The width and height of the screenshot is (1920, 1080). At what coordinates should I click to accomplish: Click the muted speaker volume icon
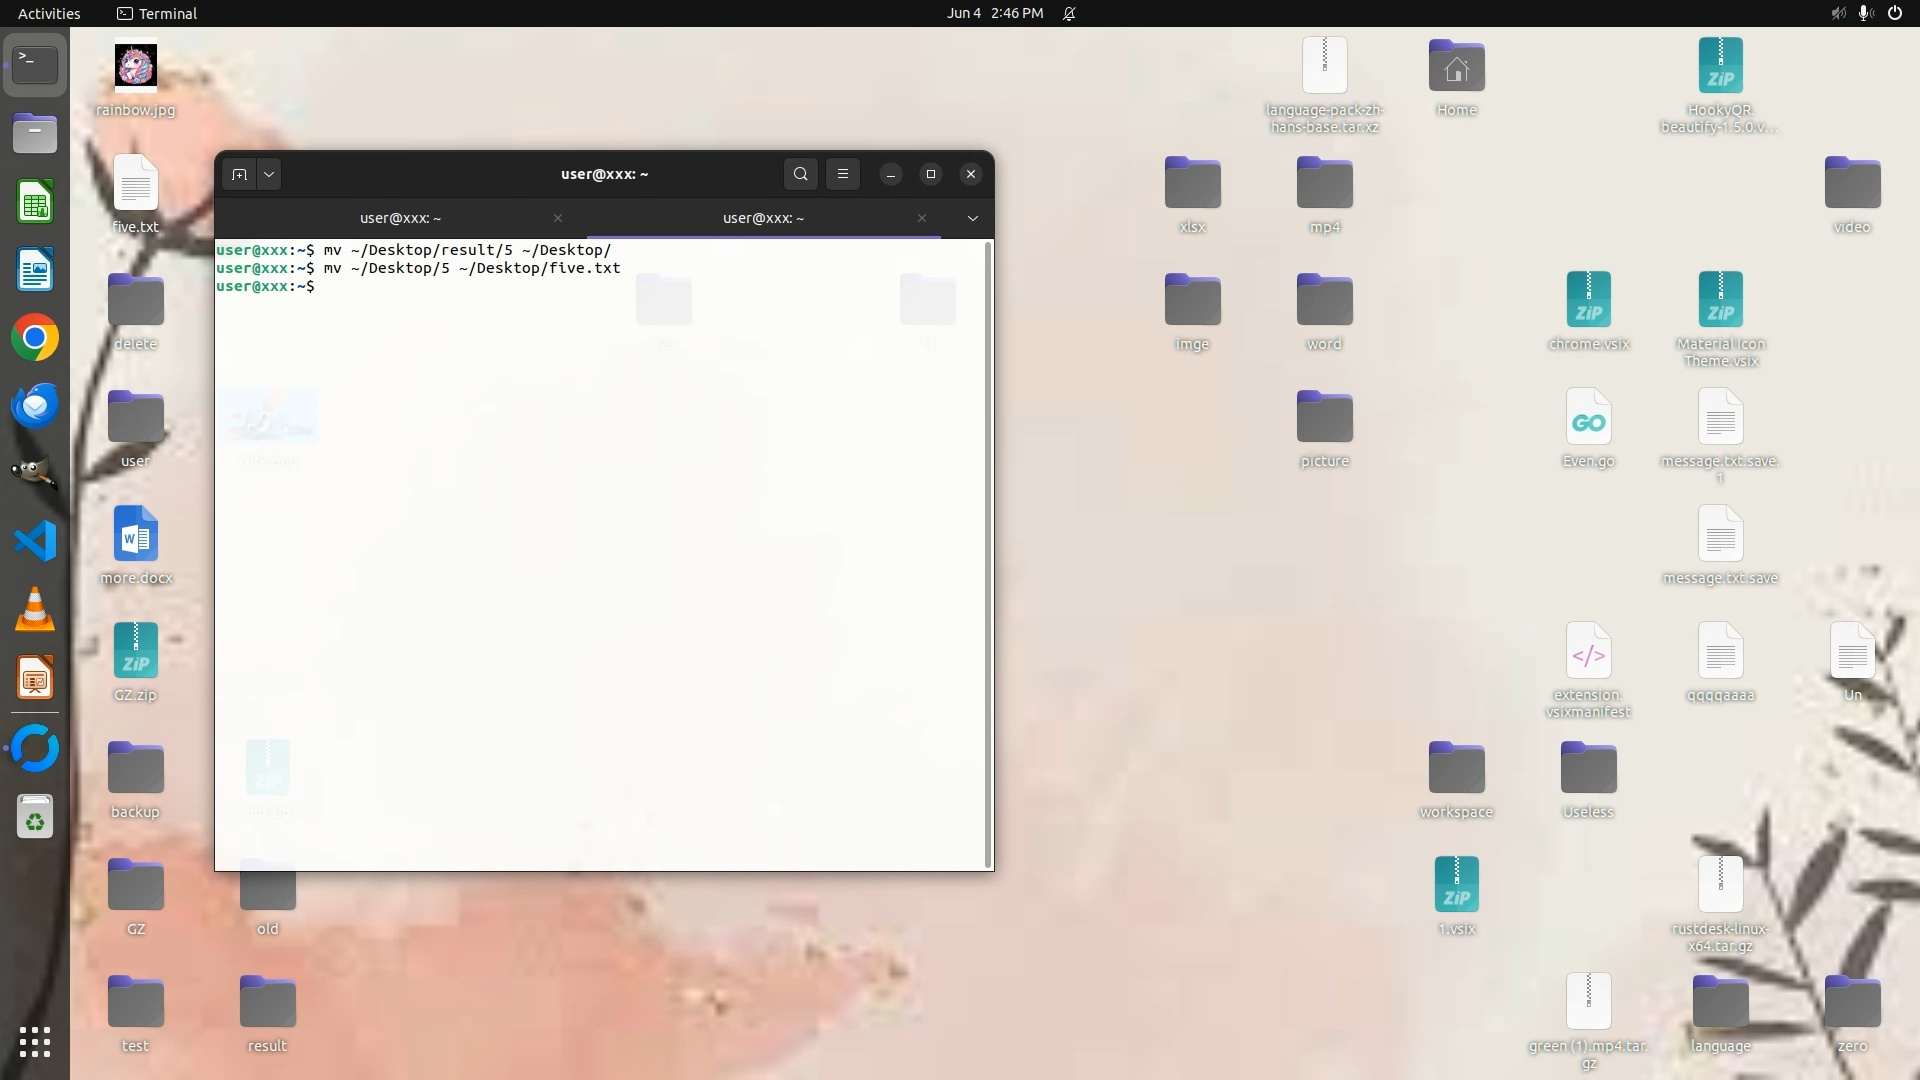[x=1837, y=13]
